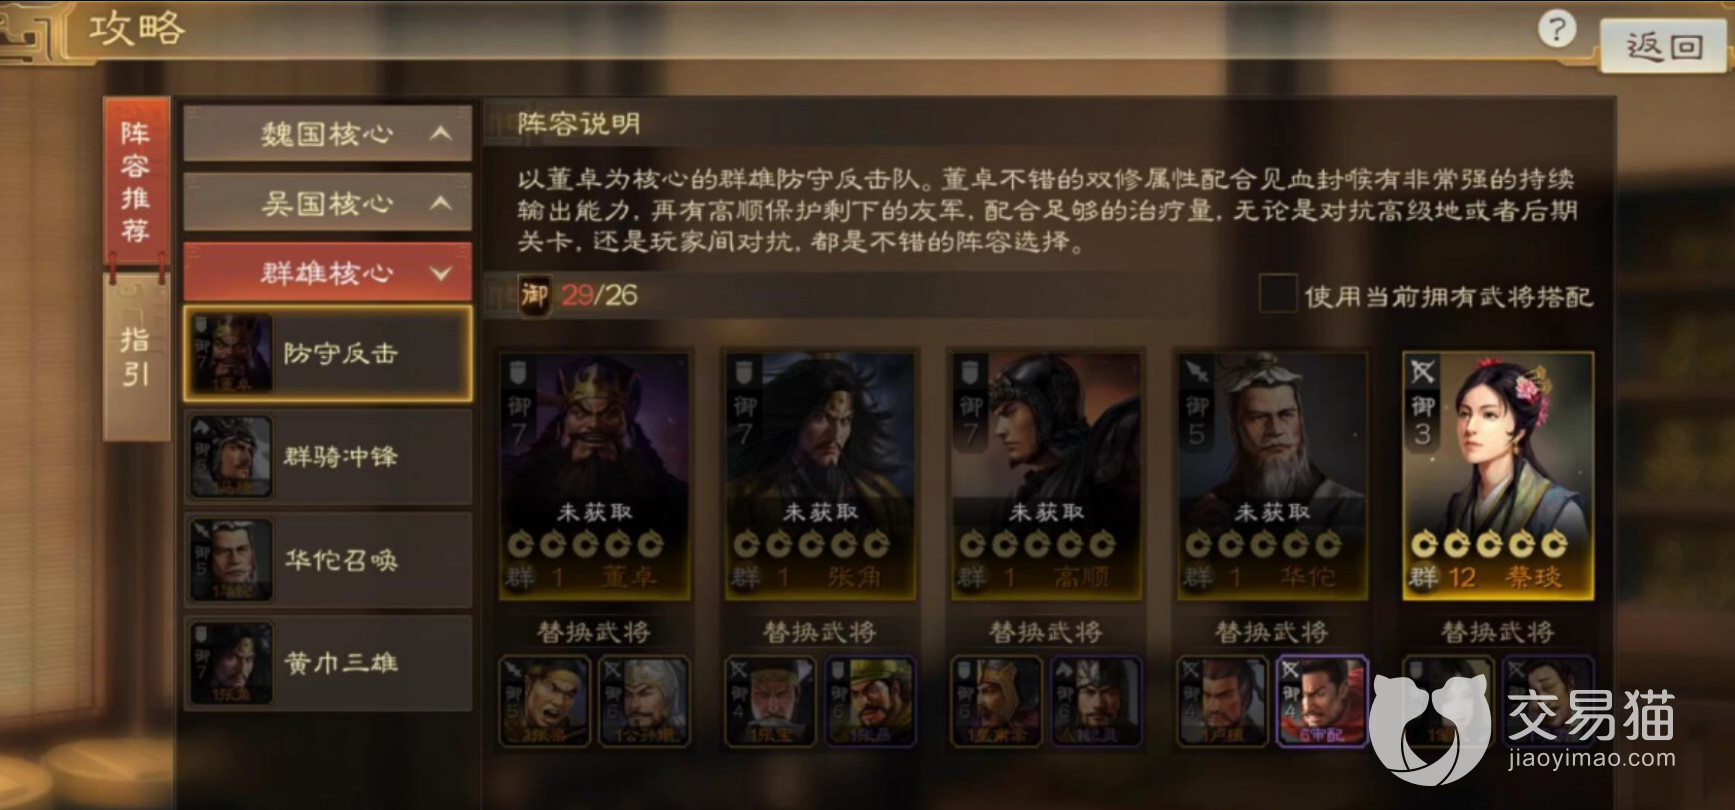Select the 华佗召唤 lineup
This screenshot has width=1735, height=810.
(328, 560)
